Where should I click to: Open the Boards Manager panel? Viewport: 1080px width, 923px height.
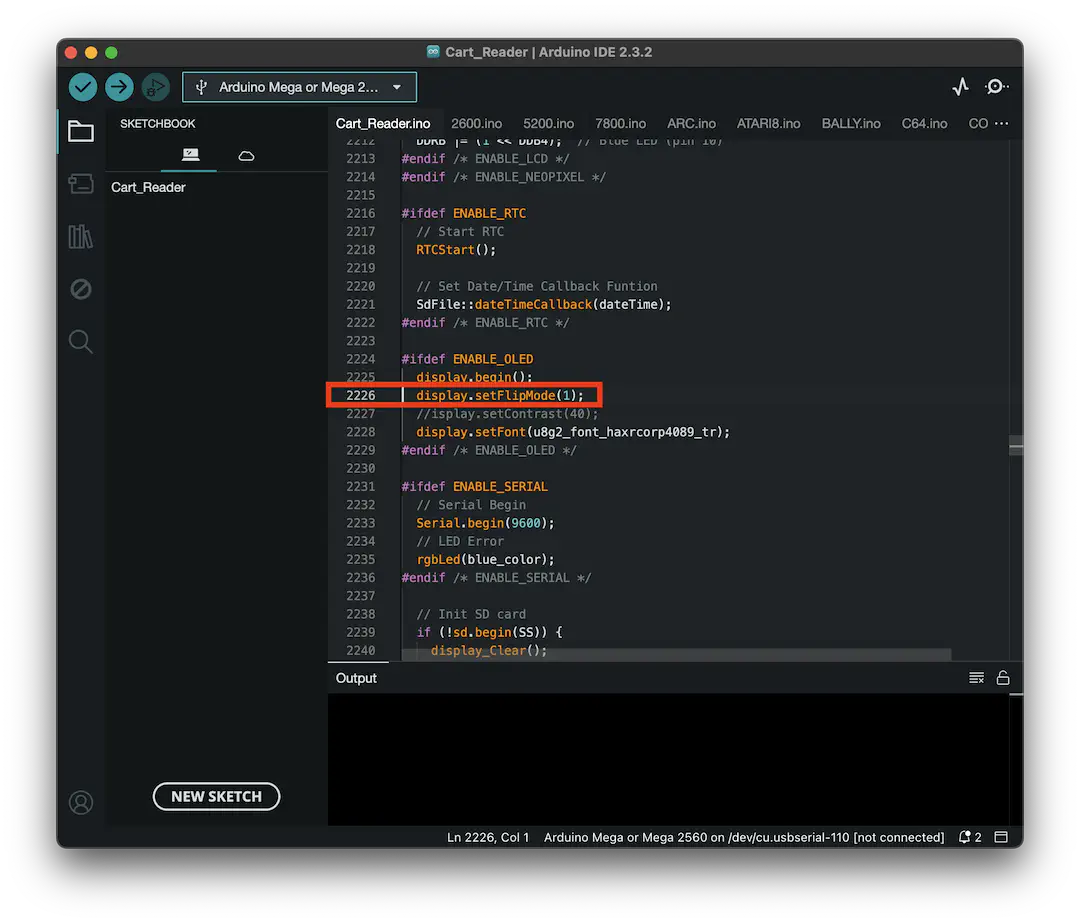[x=81, y=184]
